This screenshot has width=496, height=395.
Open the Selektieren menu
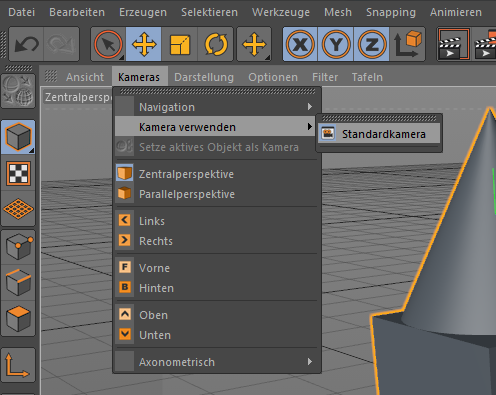point(209,12)
